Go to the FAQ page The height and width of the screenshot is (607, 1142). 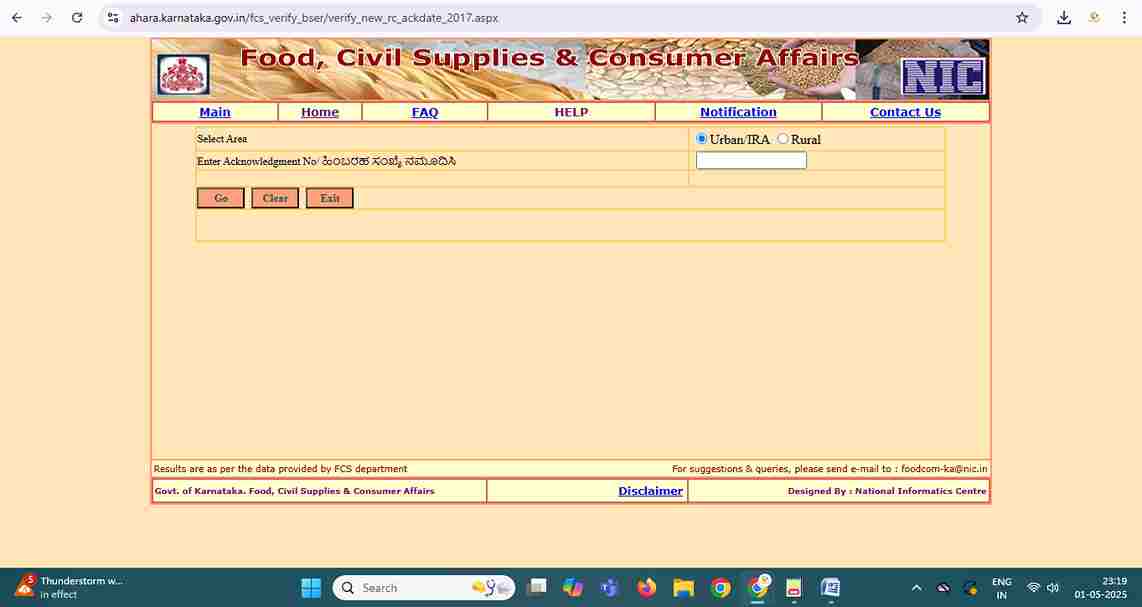[x=425, y=111]
